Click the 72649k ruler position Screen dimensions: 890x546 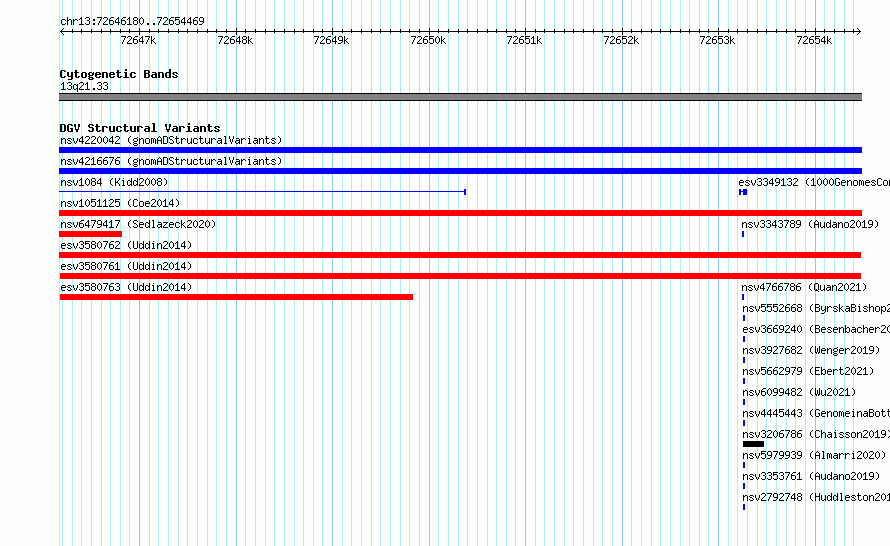tap(331, 40)
